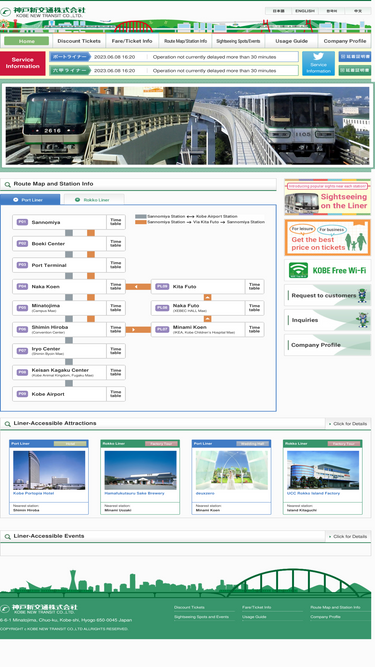Click the KOBE Free Wi-Fi icon
The image size is (375, 667).
point(298,271)
